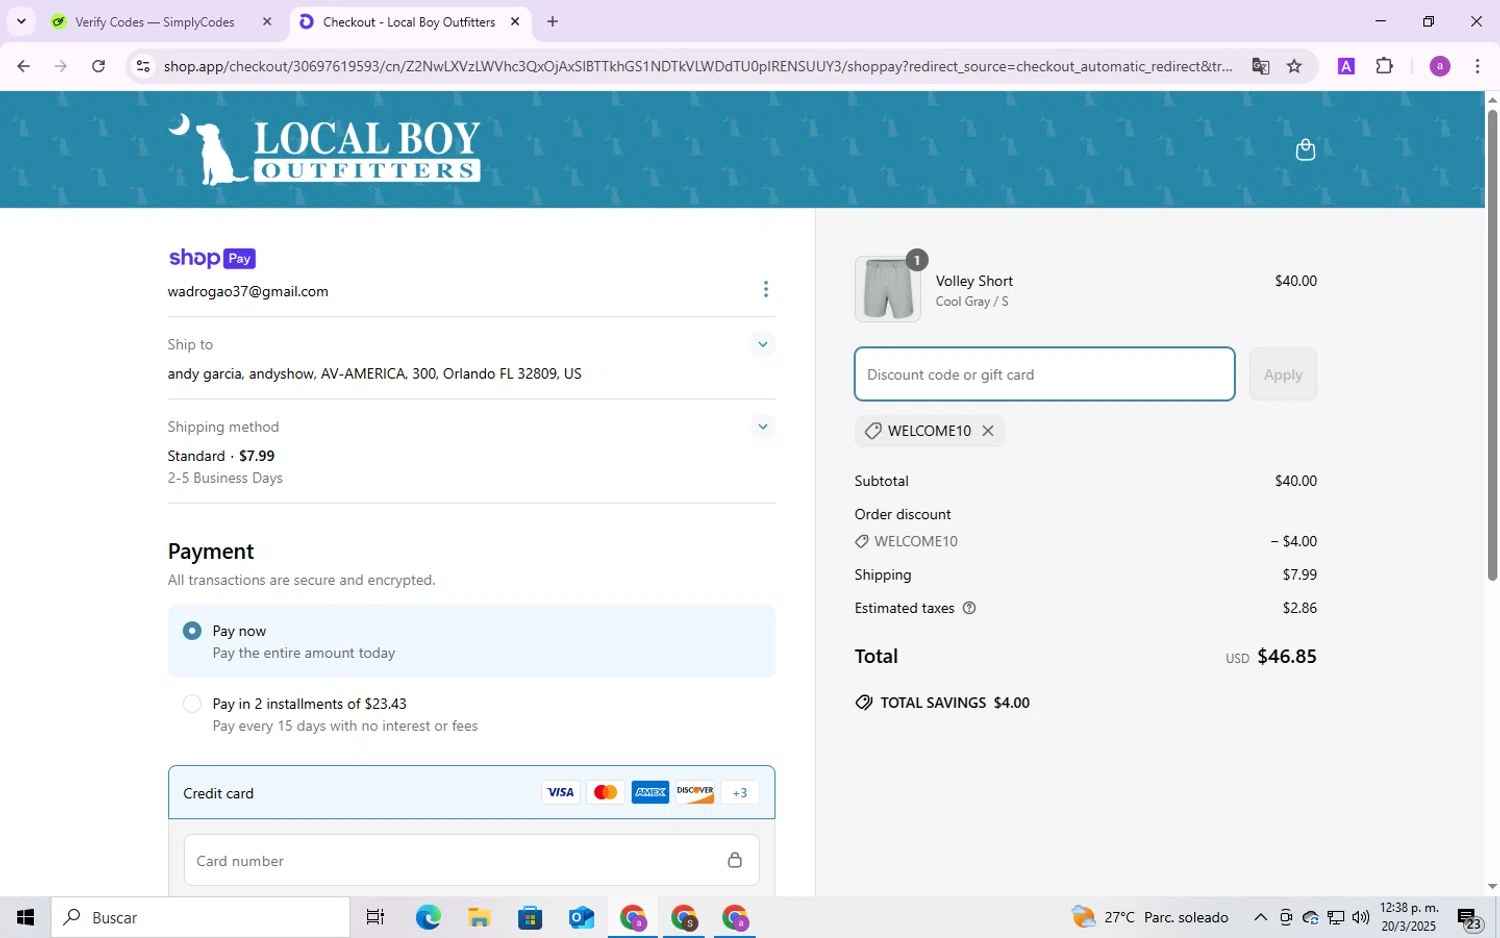The width and height of the screenshot is (1500, 938).
Task: Click the wadrogao37@gmail.com email text
Action: pyautogui.click(x=248, y=291)
